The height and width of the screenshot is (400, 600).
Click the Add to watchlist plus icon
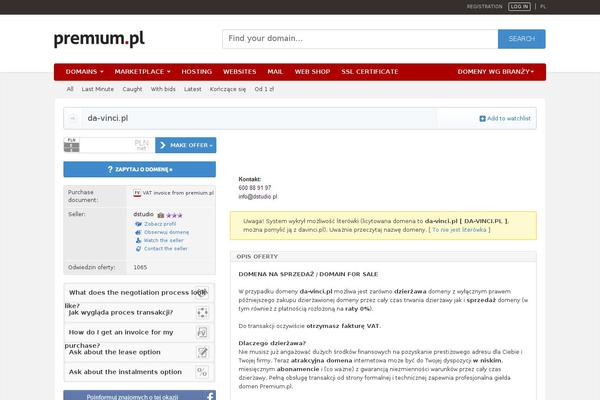click(482, 119)
